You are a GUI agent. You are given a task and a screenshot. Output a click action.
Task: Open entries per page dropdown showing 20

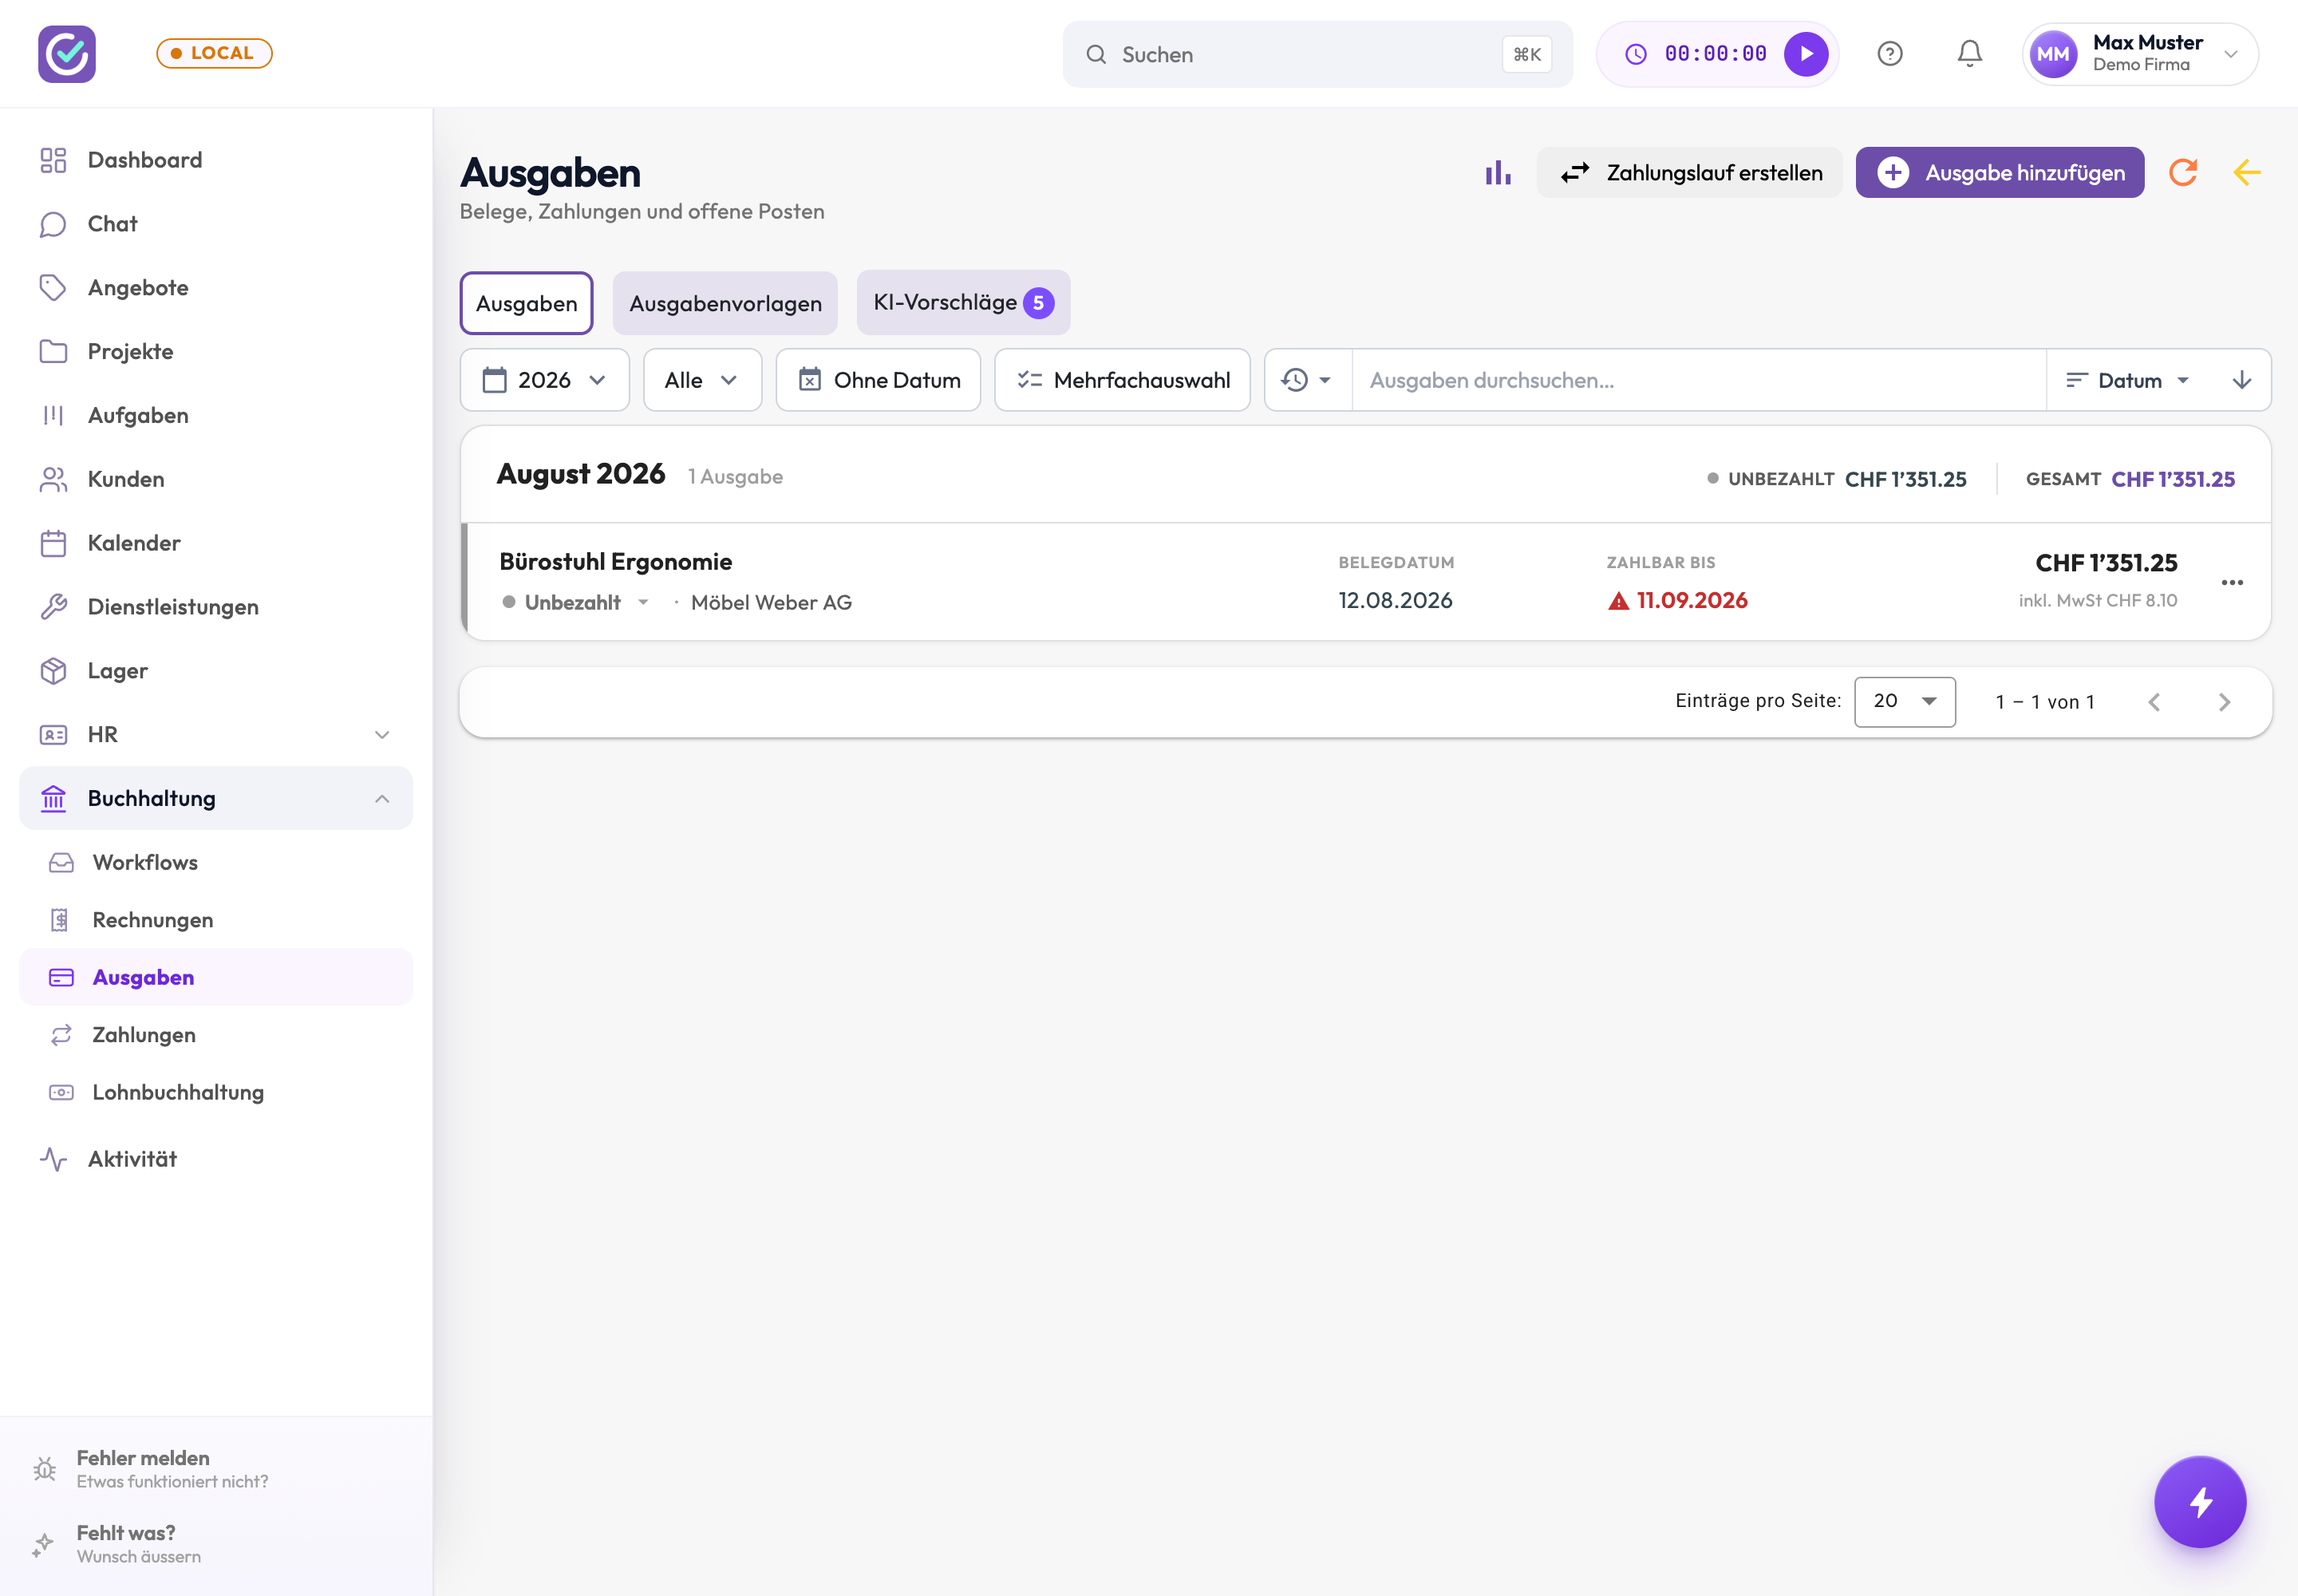[1904, 701]
